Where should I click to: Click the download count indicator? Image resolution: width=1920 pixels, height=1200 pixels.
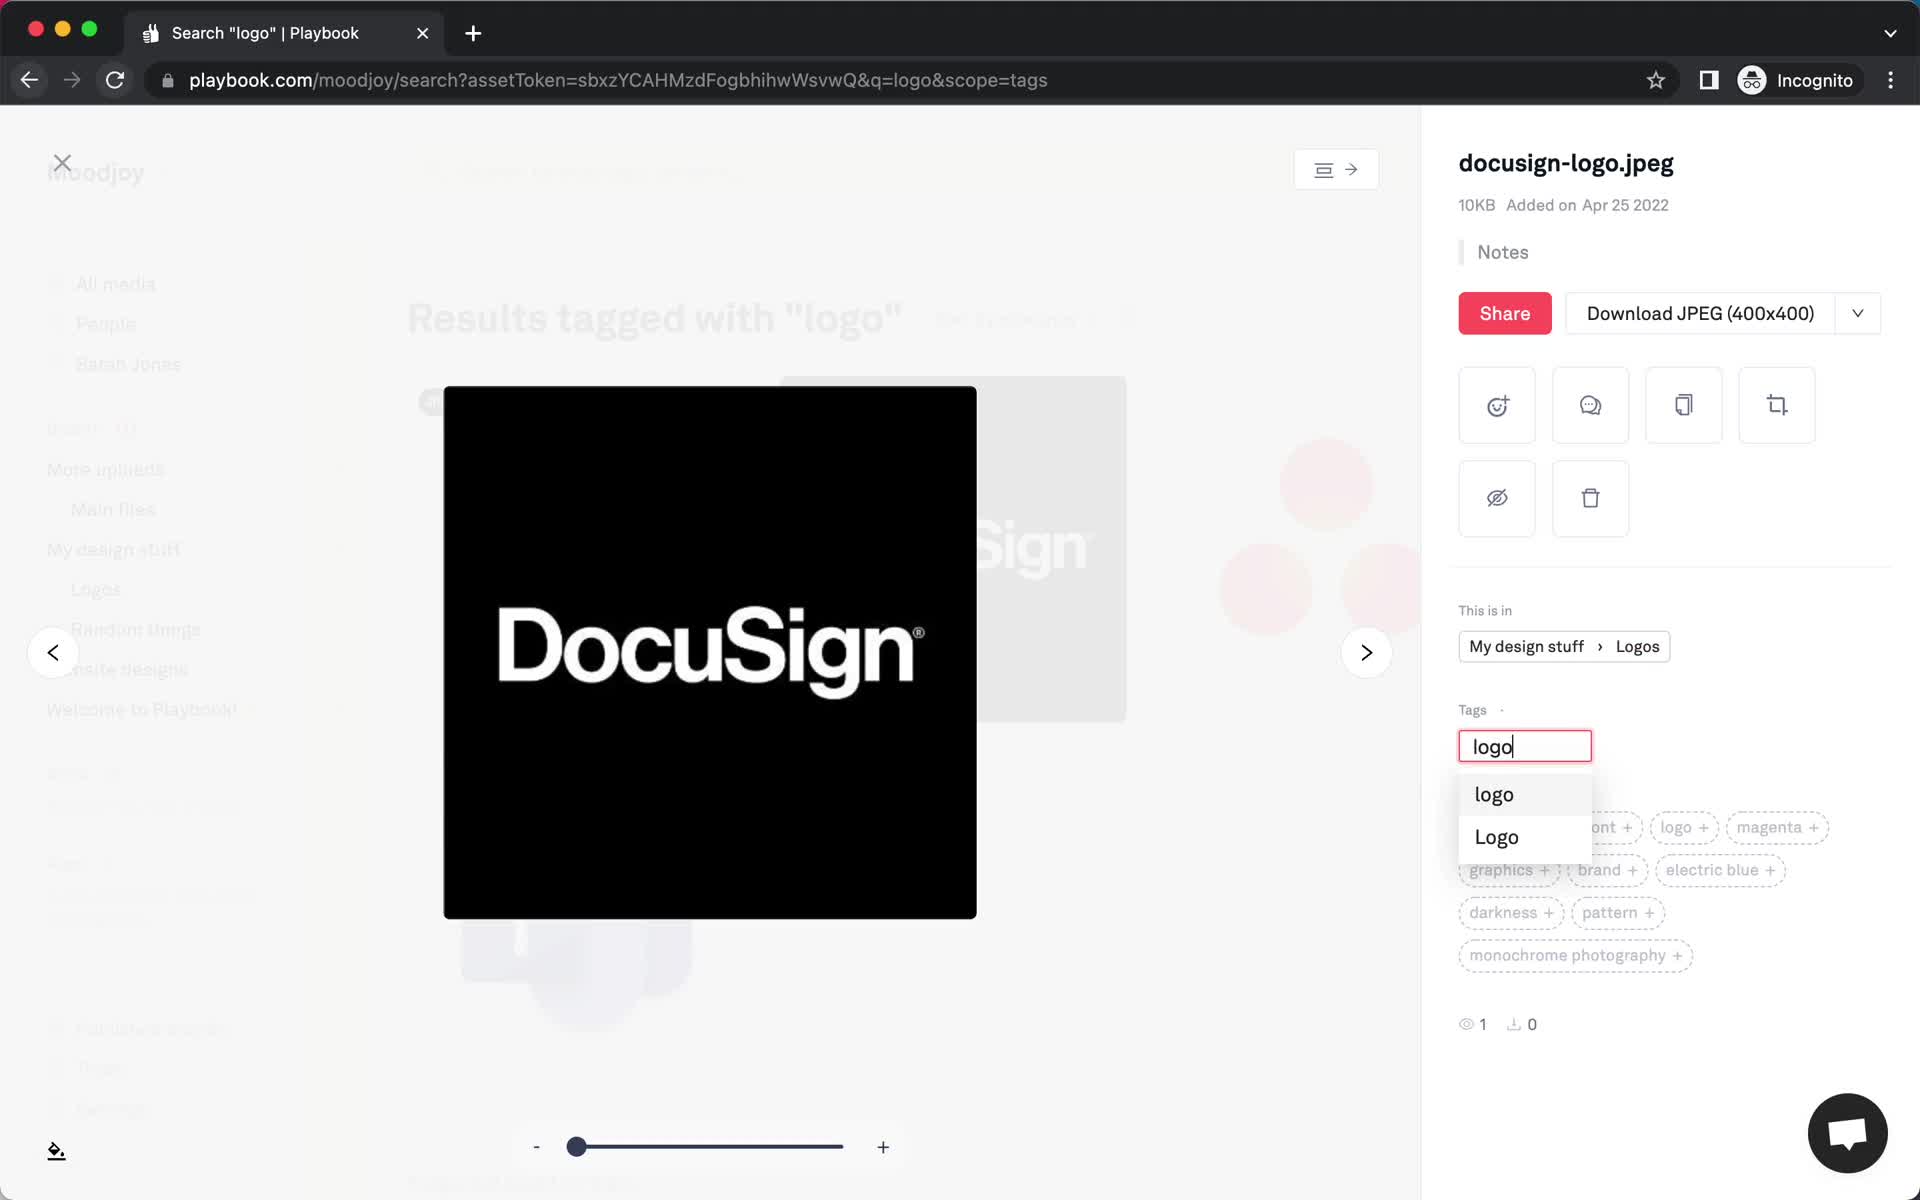pyautogui.click(x=1522, y=1024)
